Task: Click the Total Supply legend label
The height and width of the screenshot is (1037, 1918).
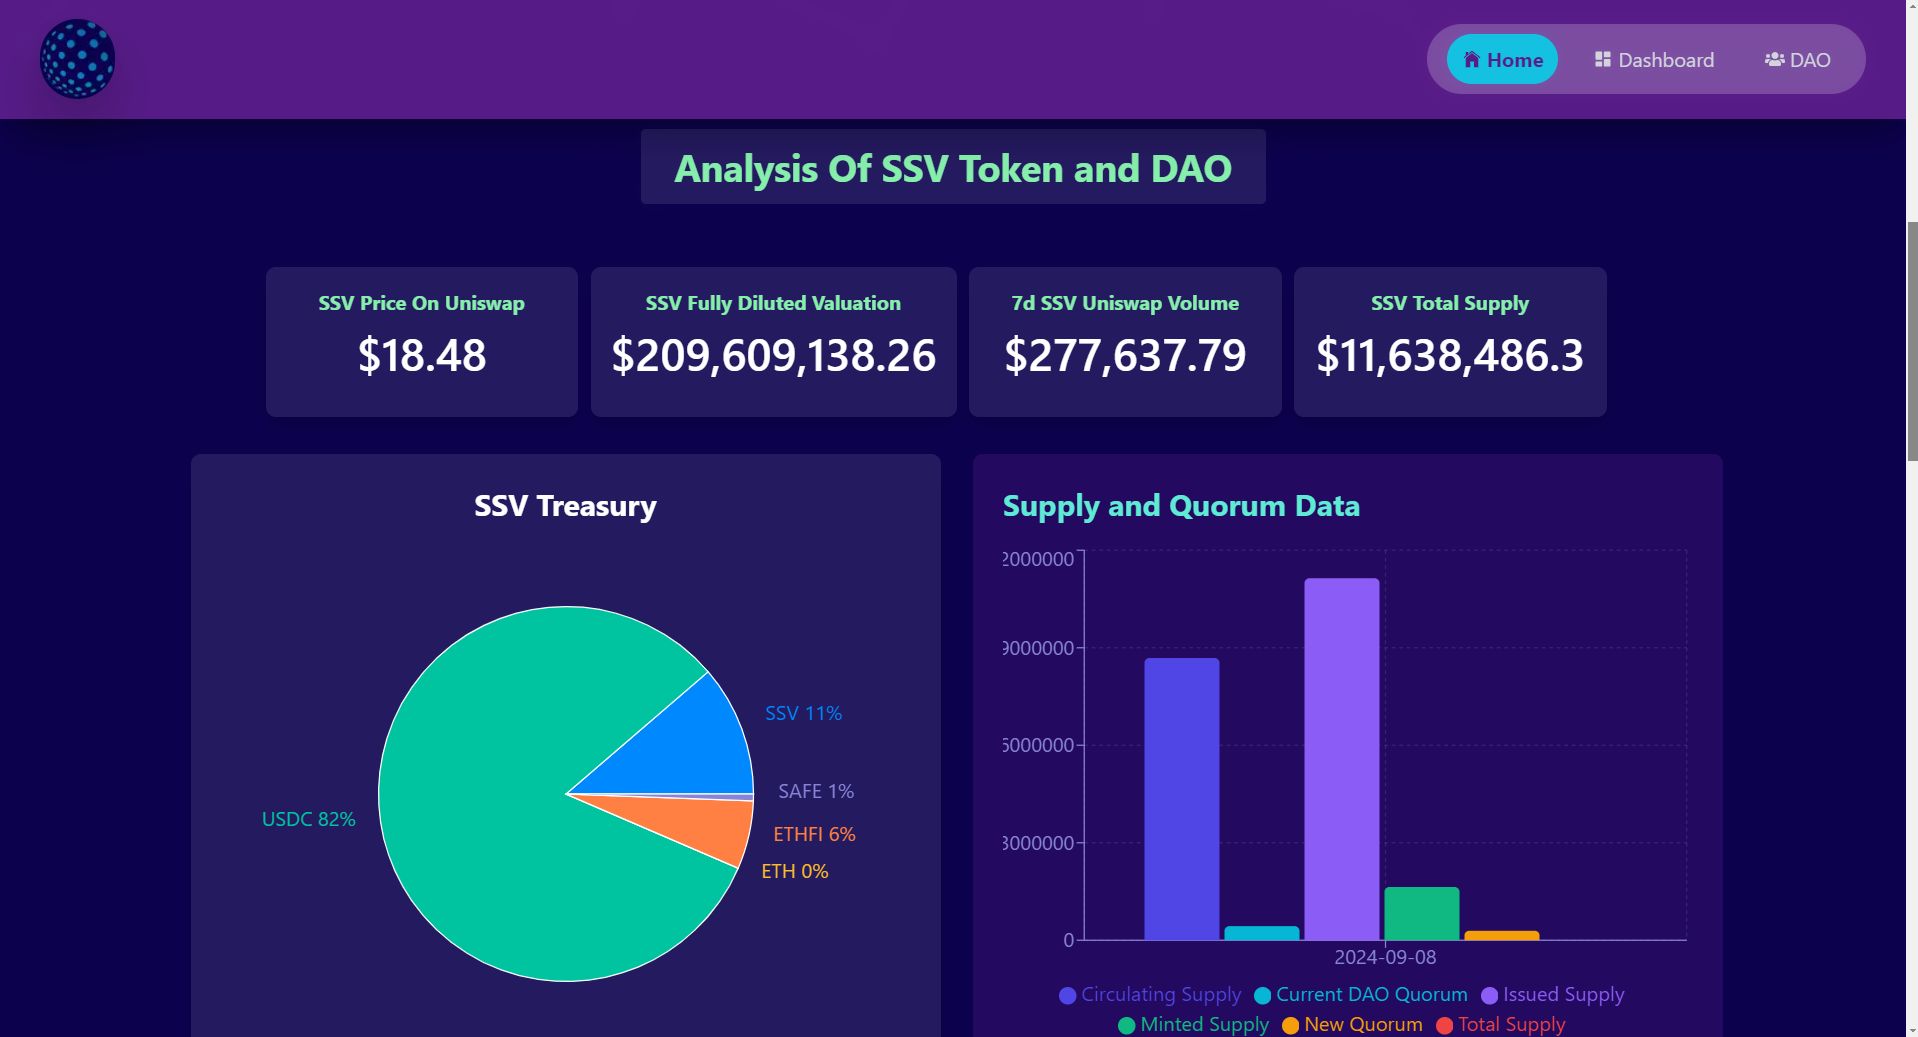Action: coord(1512,1025)
